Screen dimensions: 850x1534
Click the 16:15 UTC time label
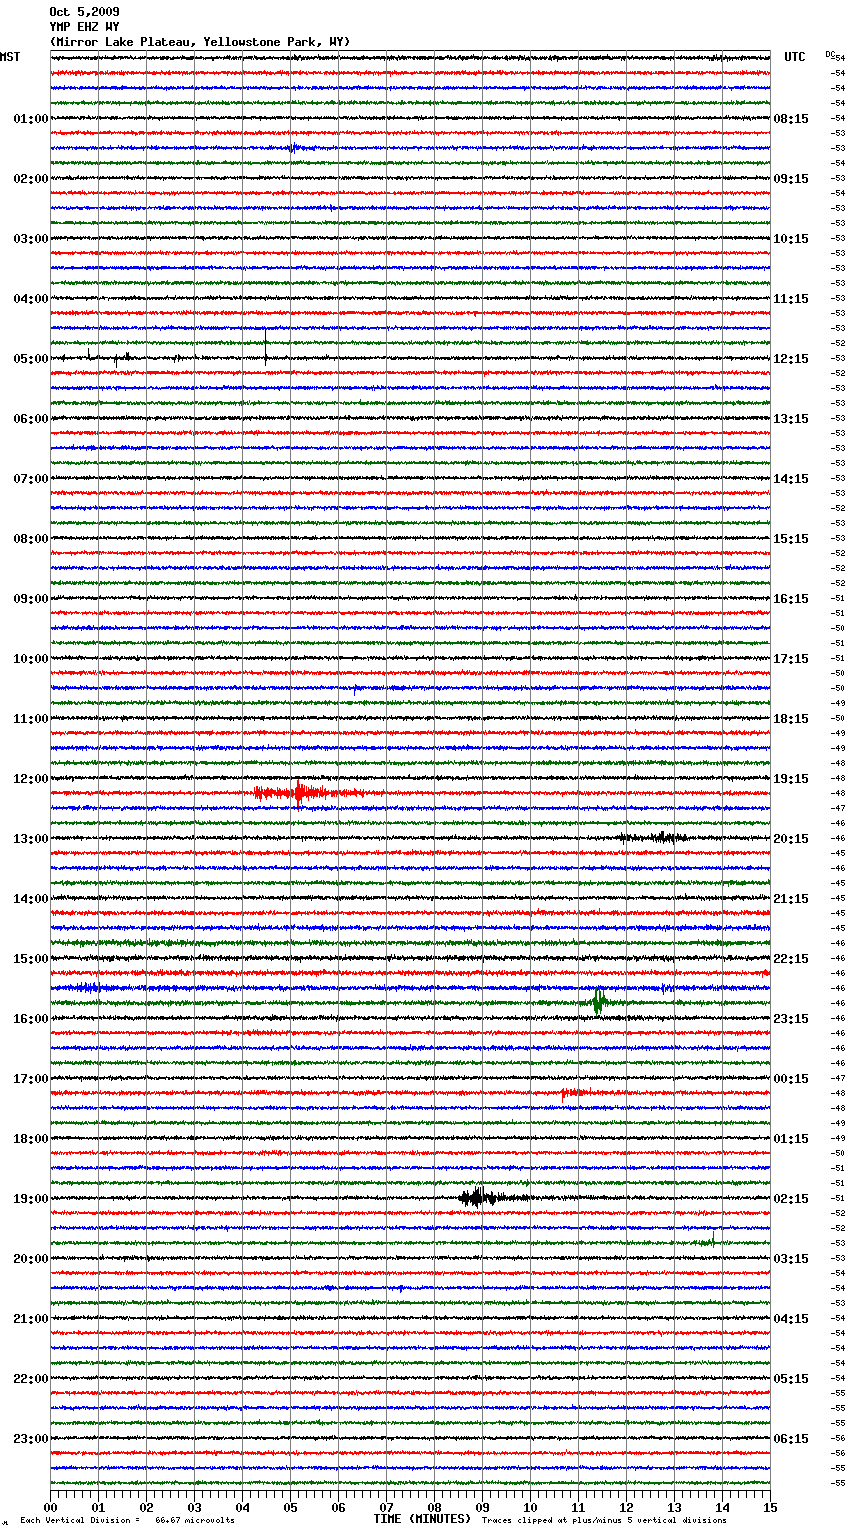click(x=791, y=599)
